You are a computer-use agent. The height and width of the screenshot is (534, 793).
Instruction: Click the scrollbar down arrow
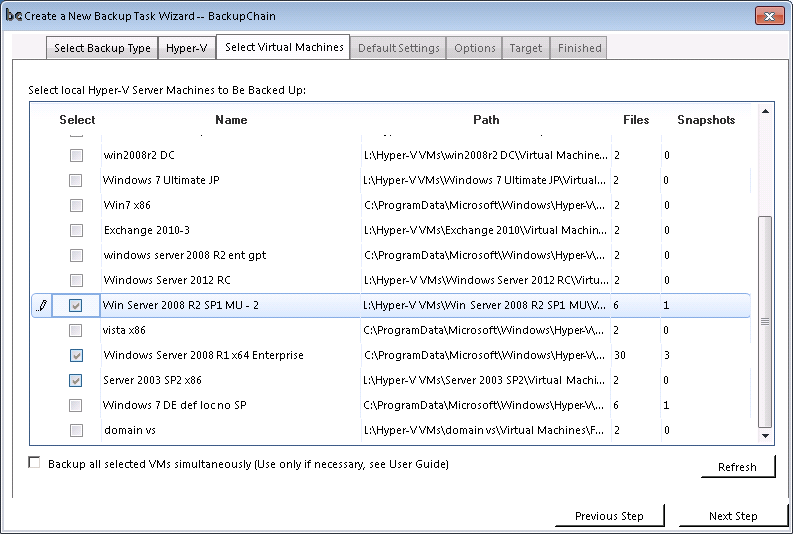(766, 436)
